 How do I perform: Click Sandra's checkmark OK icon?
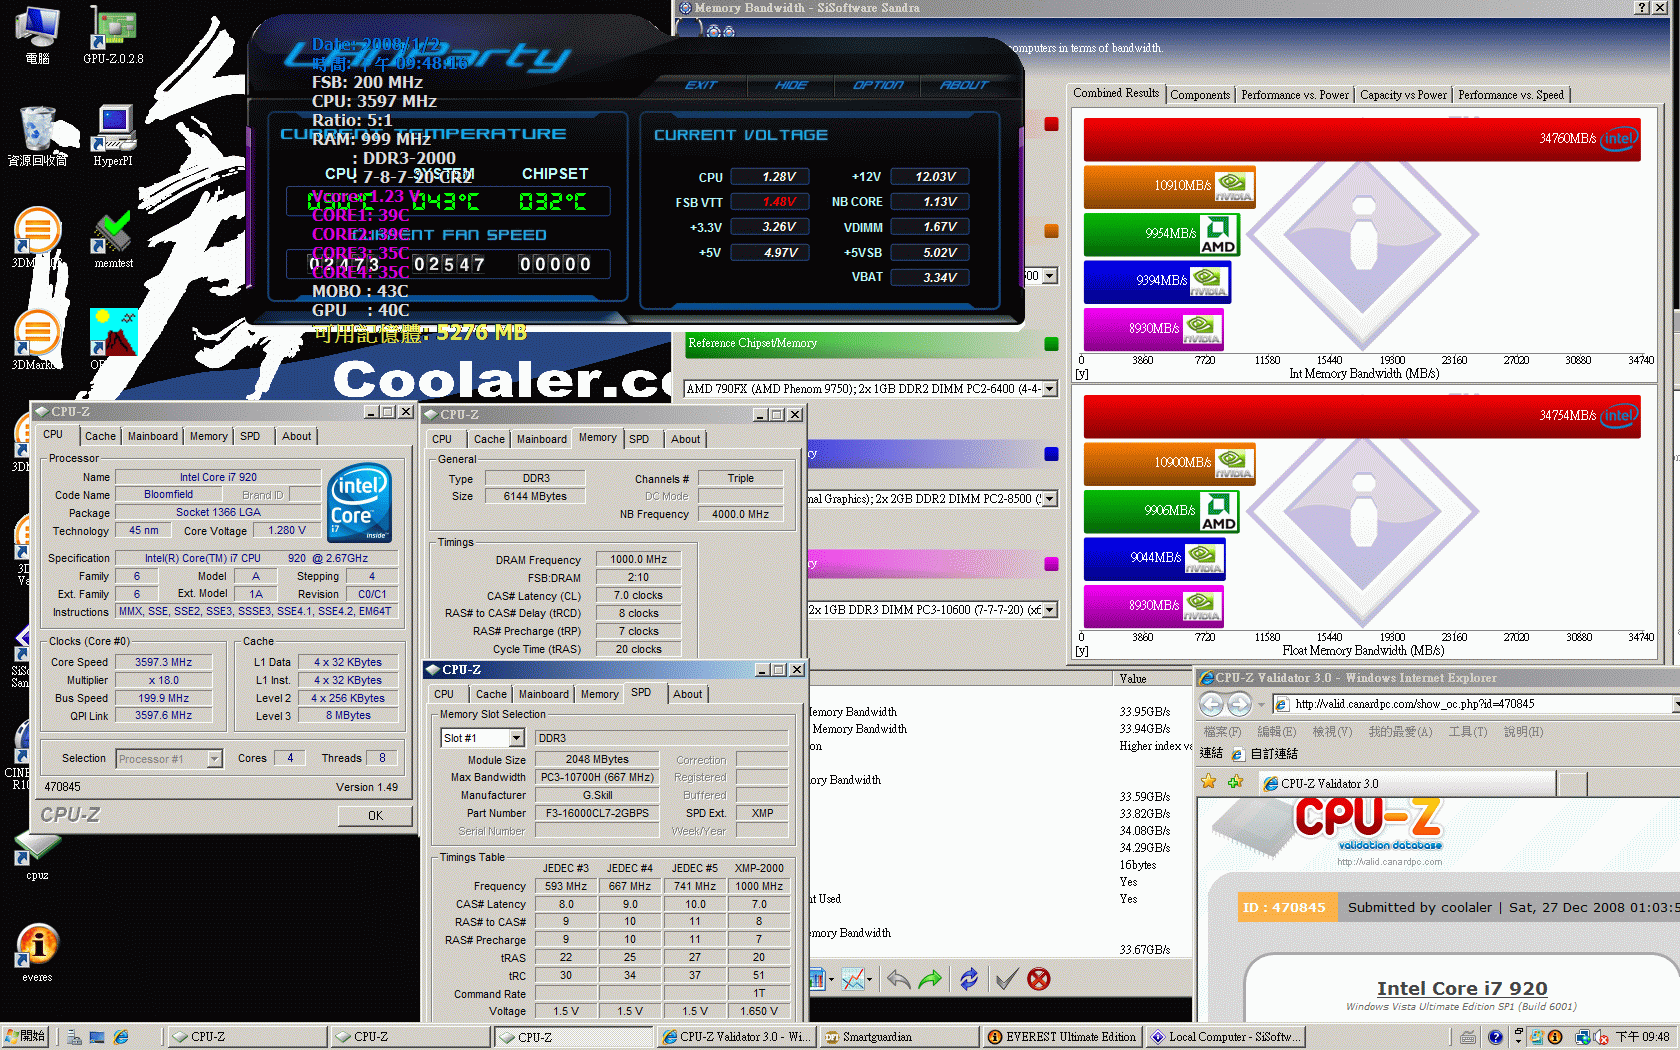pos(1007,980)
